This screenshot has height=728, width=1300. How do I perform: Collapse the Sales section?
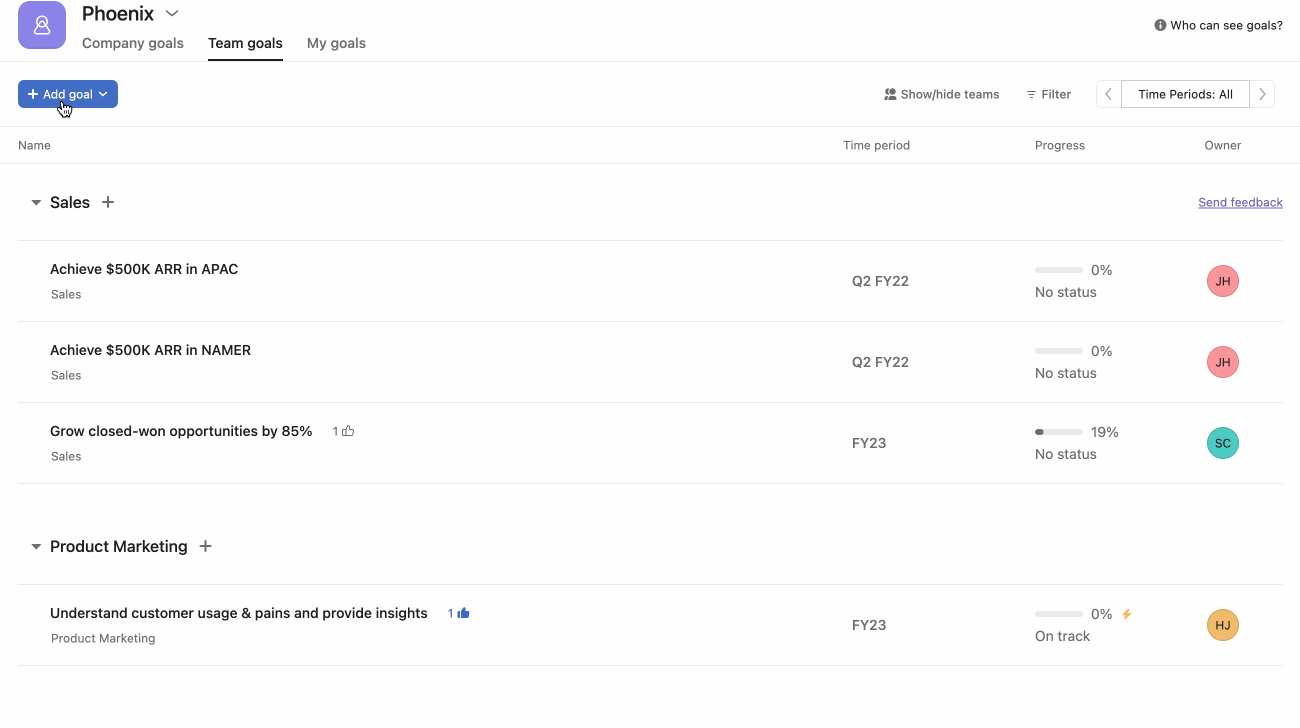tap(35, 201)
